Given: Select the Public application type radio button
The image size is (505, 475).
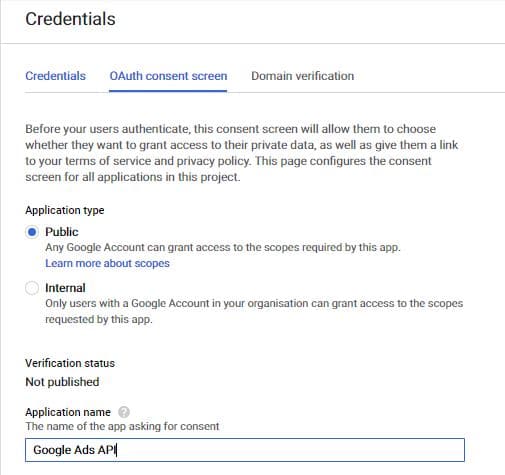Looking at the screenshot, I should 32,232.
